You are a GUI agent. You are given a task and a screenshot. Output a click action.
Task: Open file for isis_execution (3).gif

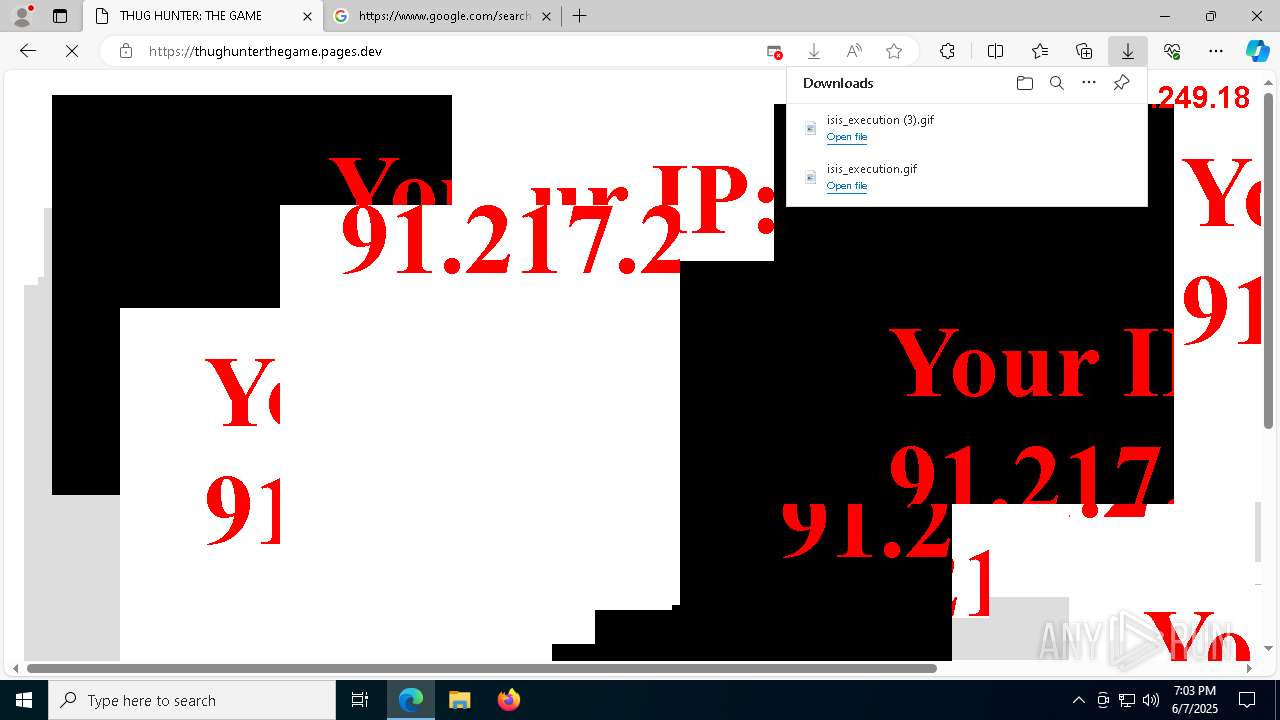[x=847, y=137]
